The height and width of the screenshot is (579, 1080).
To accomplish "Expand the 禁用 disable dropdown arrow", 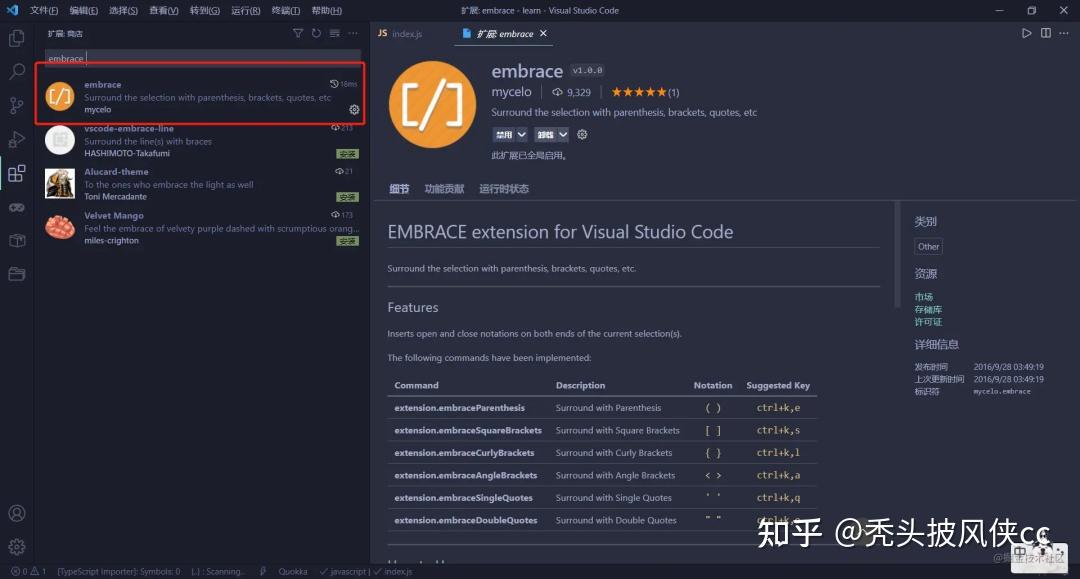I will (521, 134).
